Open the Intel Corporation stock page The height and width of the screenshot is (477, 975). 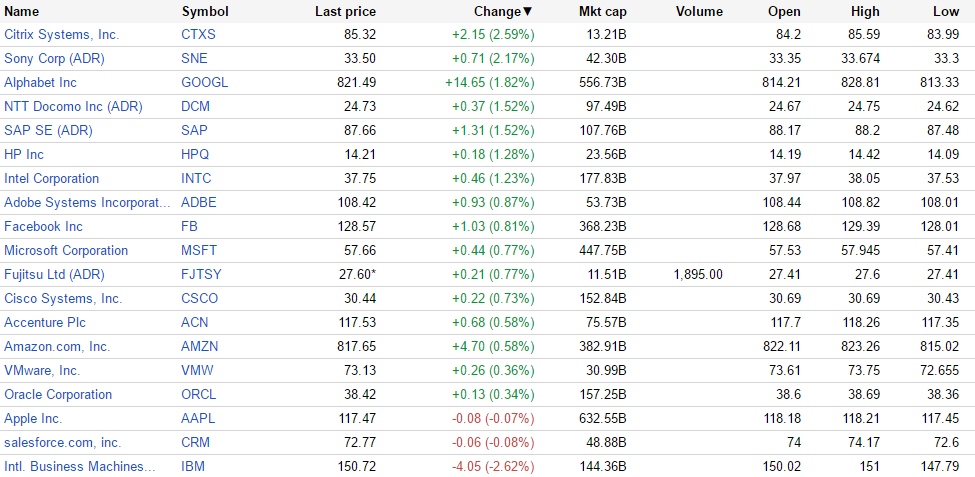tap(52, 179)
